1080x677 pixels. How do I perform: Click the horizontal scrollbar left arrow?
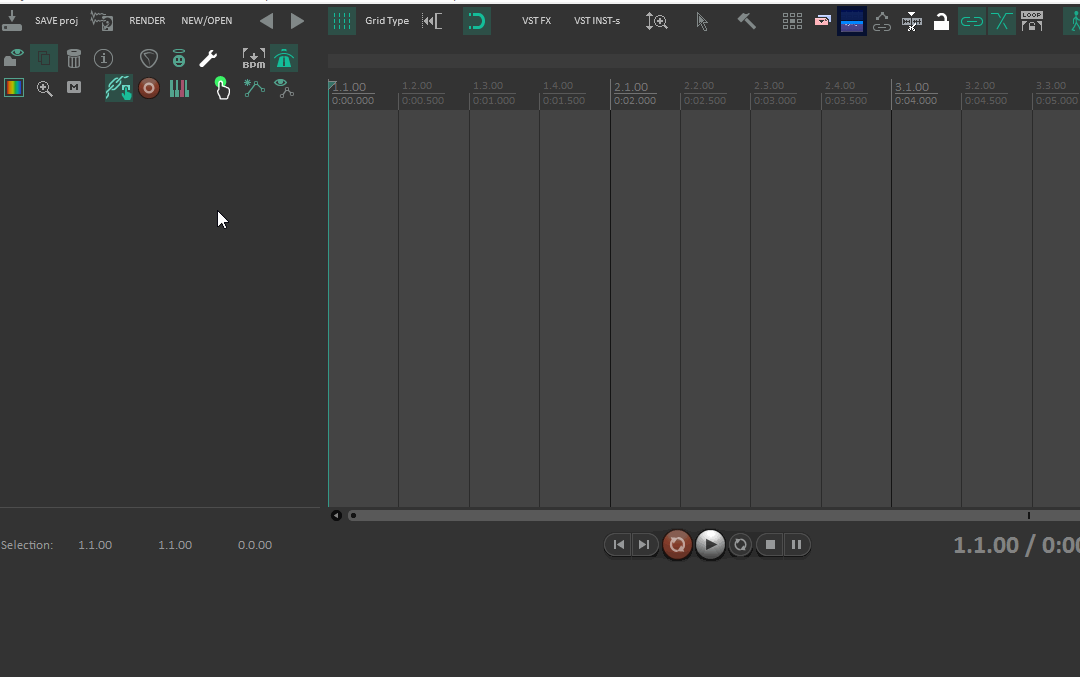point(336,515)
